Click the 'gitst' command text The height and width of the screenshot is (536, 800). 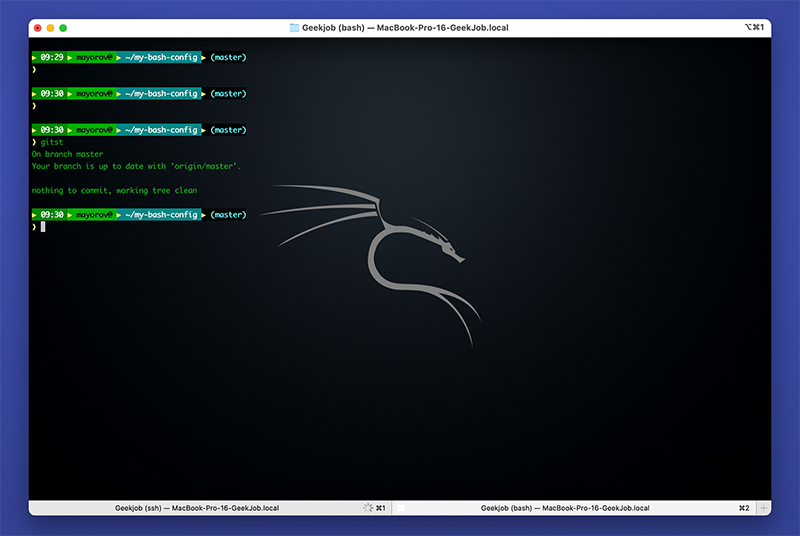52,142
